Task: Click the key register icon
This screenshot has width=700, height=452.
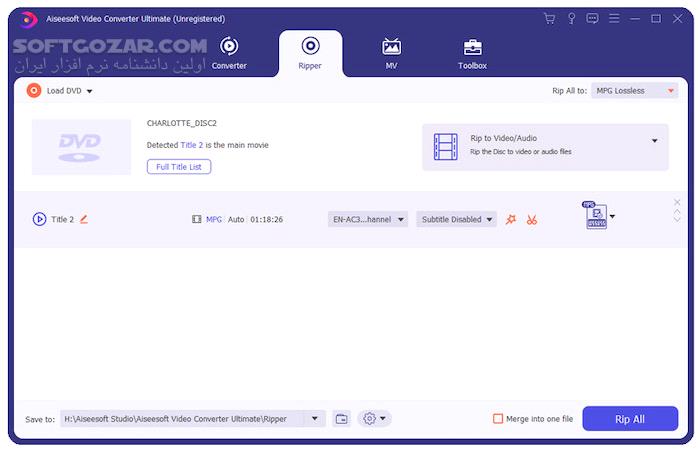Action: [571, 19]
